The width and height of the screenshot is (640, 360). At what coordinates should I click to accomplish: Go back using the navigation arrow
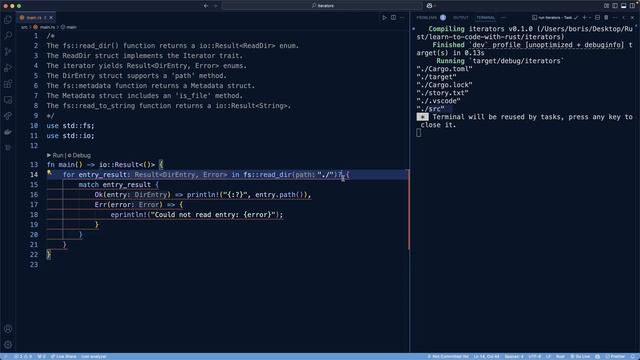click(x=206, y=6)
